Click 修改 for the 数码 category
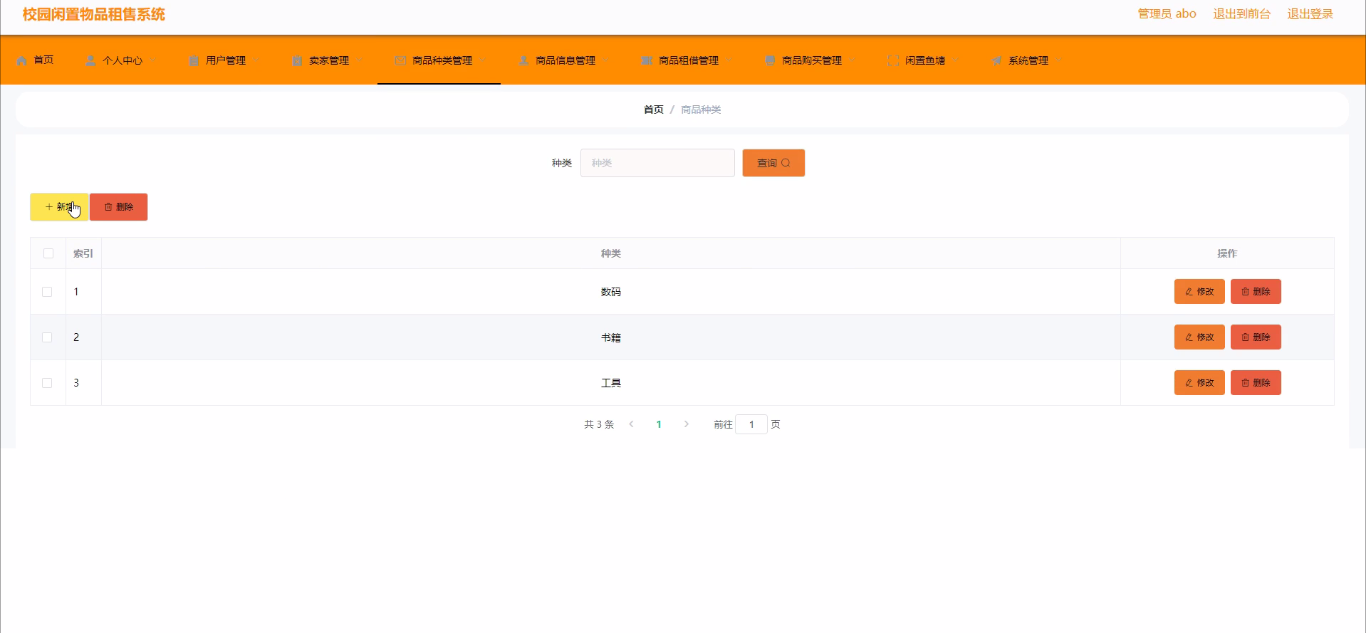This screenshot has width=1366, height=633. pos(1199,292)
